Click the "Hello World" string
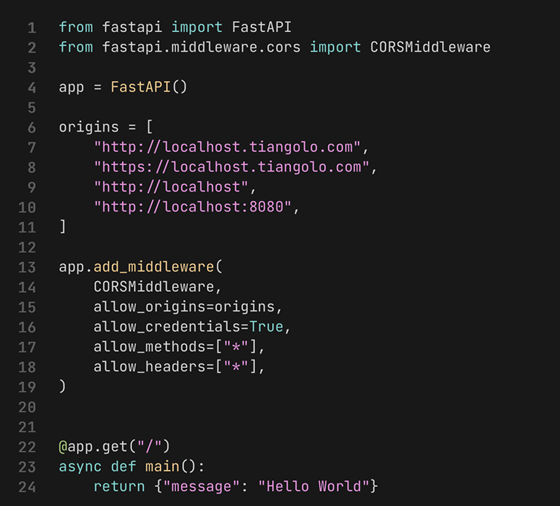Screen dimensions: 560x506 tap(314, 486)
